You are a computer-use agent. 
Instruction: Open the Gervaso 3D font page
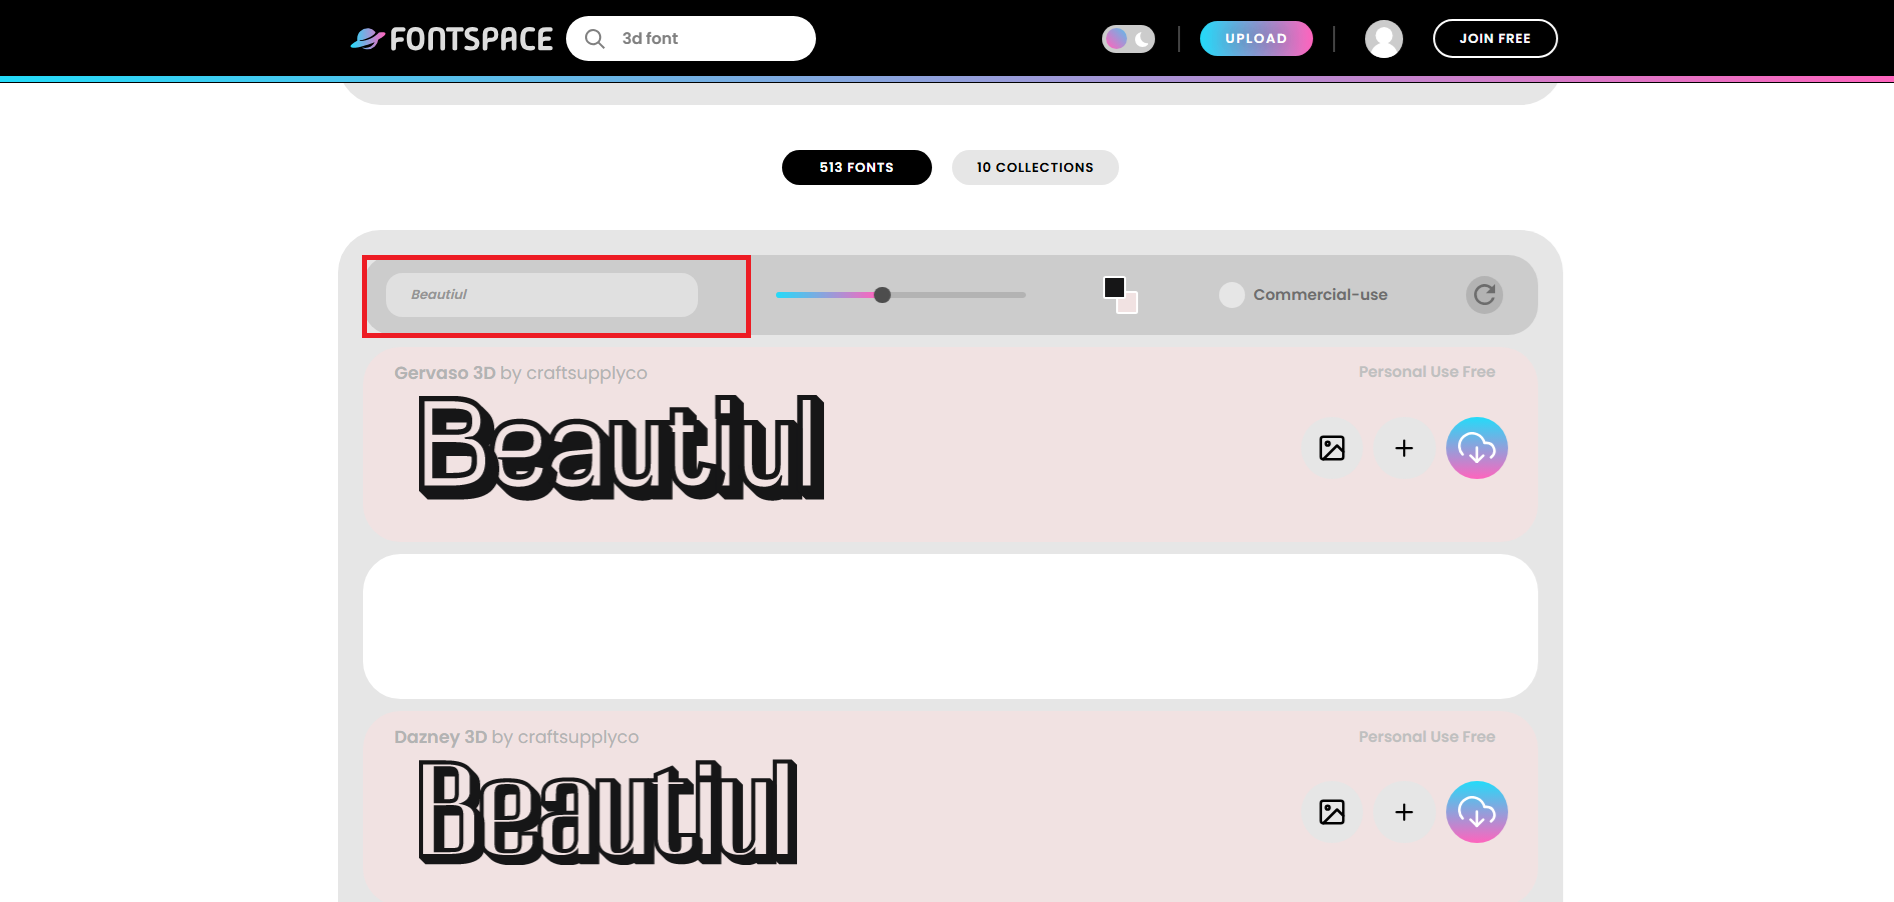coord(446,372)
